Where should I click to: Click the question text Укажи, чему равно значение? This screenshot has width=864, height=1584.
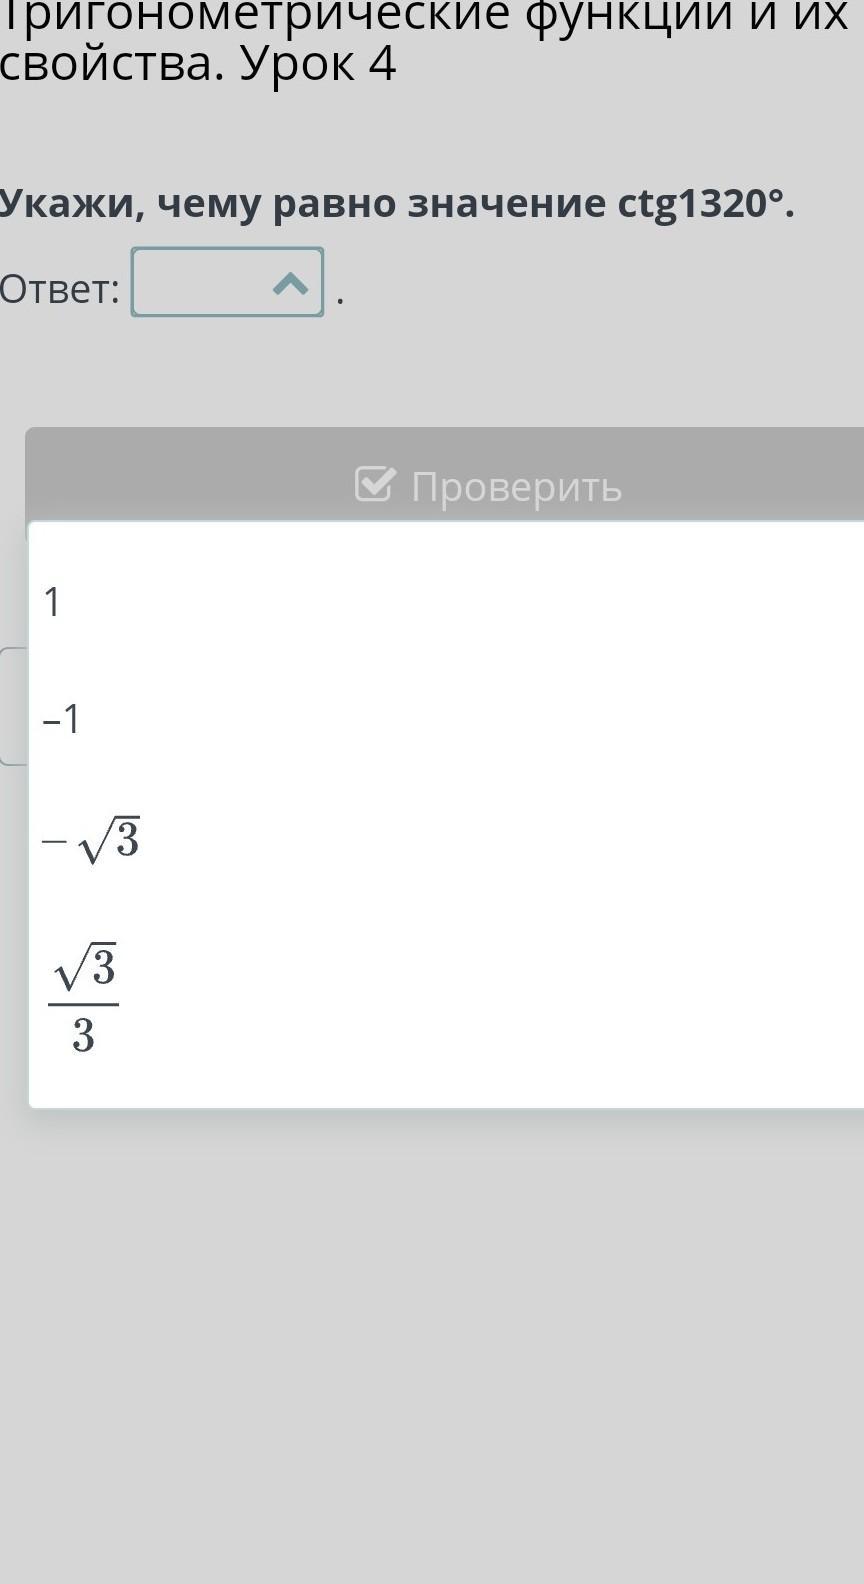tap(303, 203)
